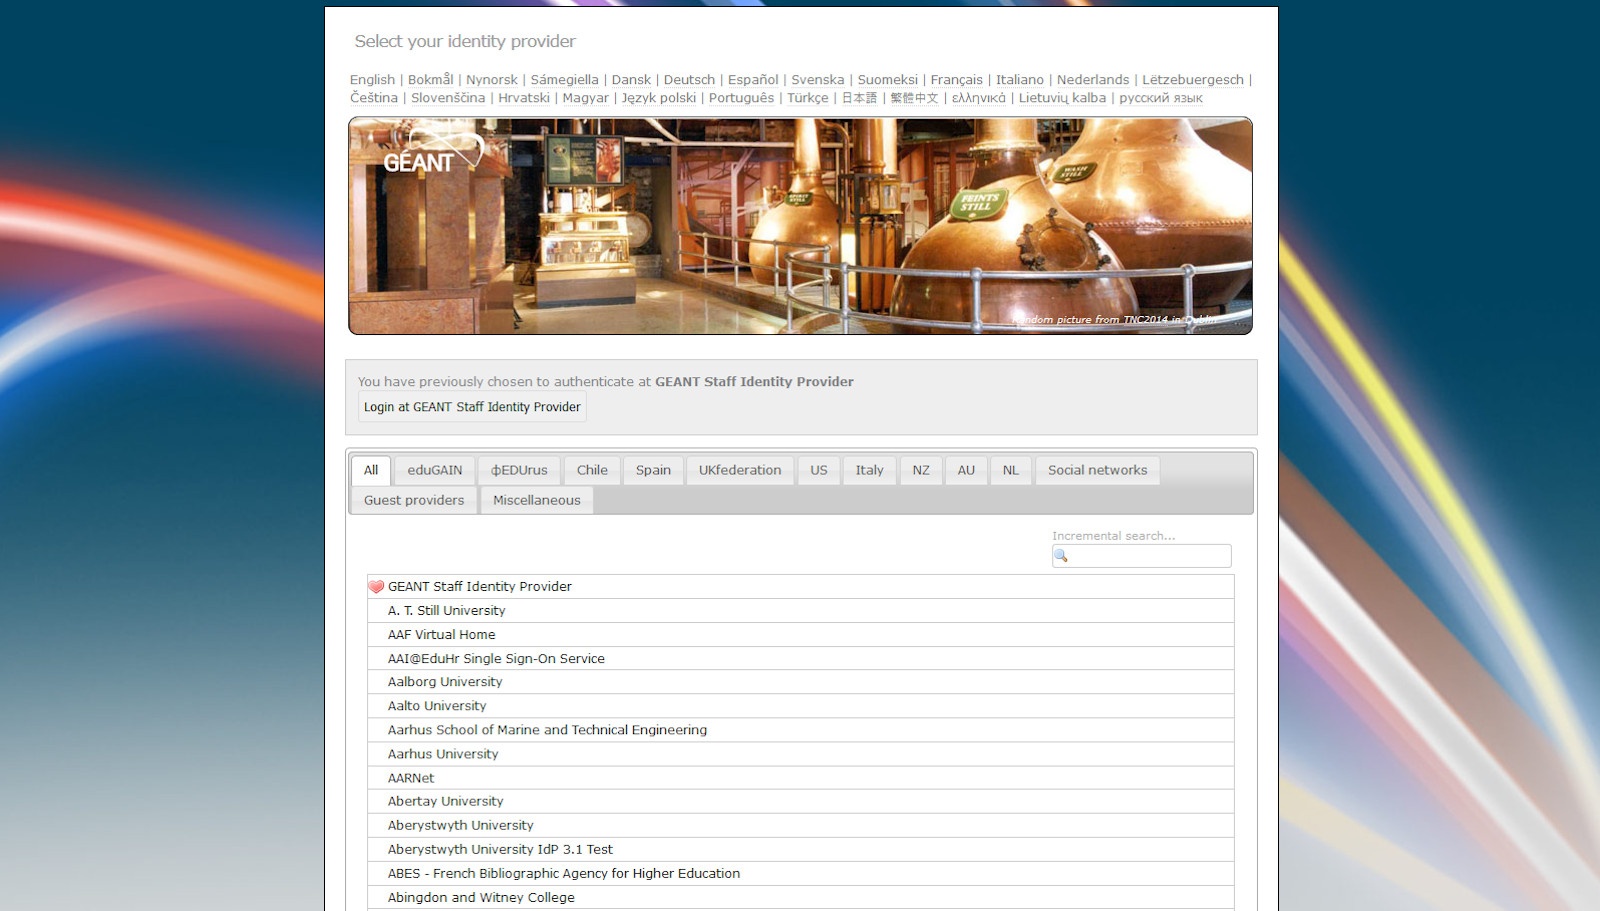Screen dimensions: 1600x911
Task: Select AARNet provider
Action: 800,778
